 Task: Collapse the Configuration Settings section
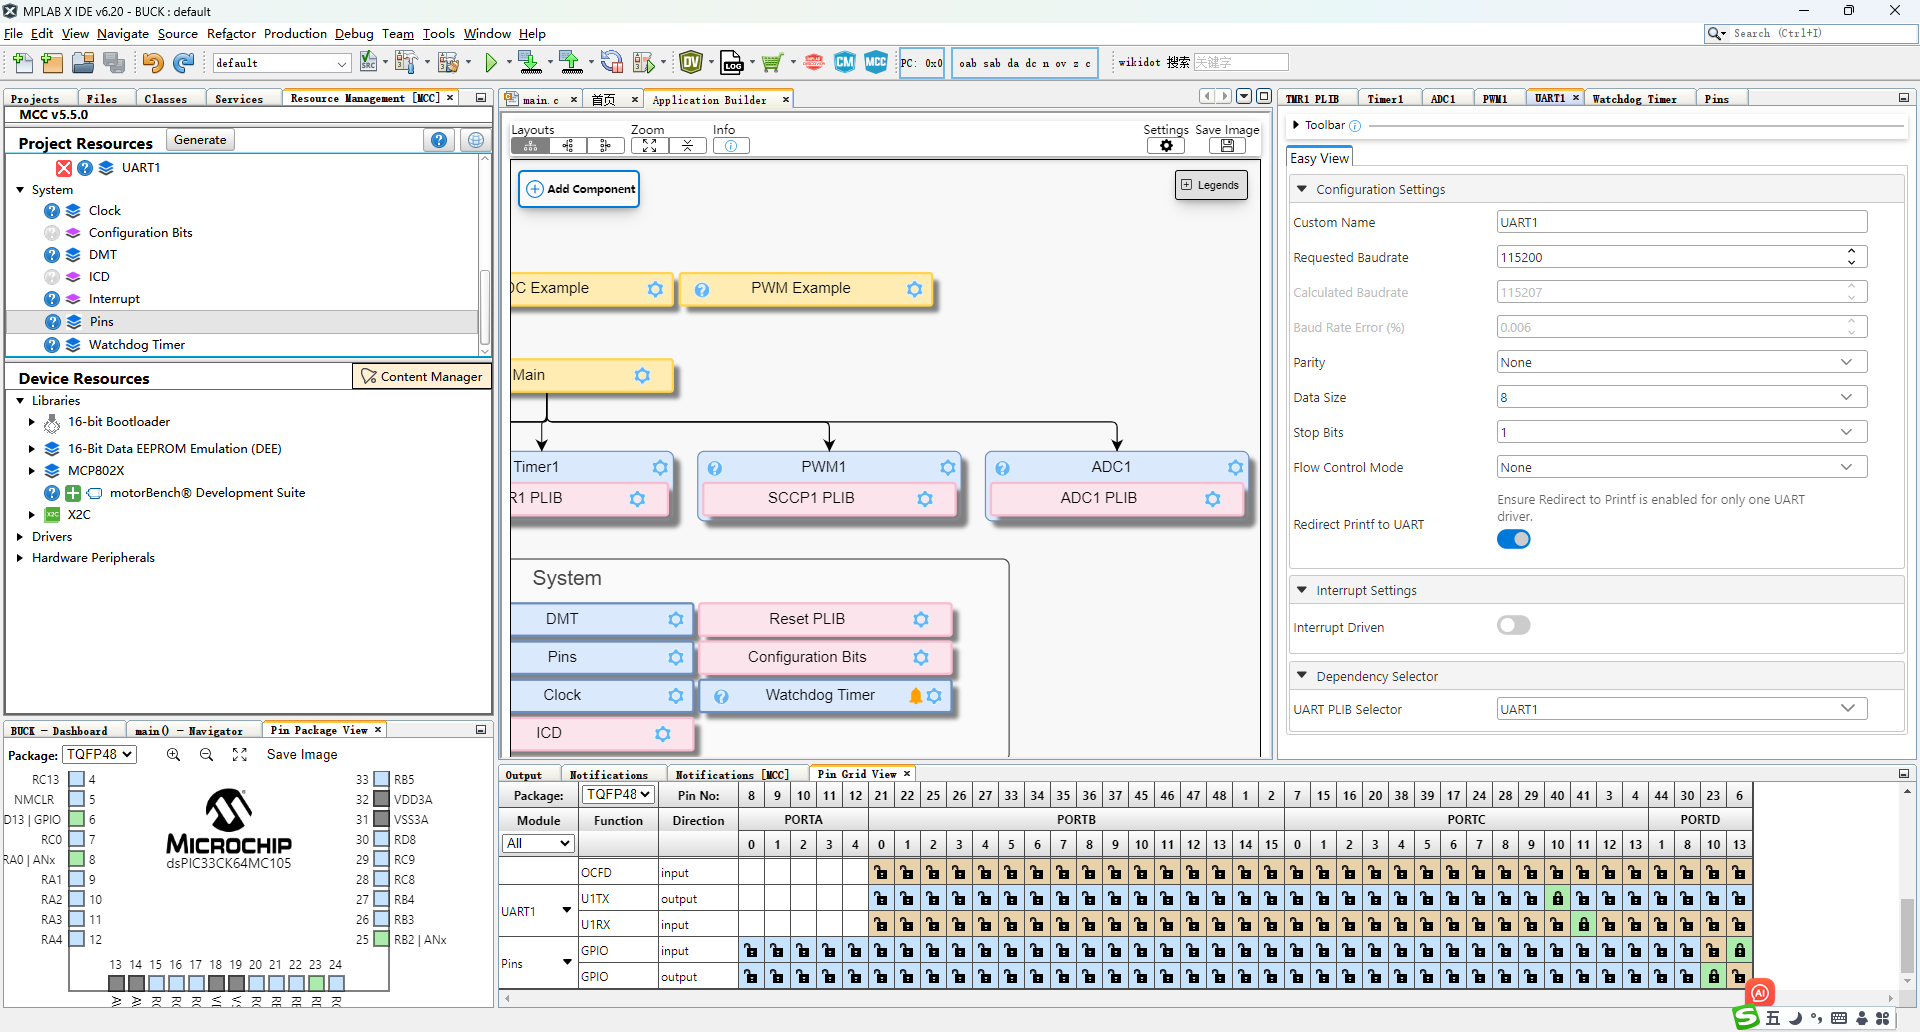pyautogui.click(x=1302, y=189)
